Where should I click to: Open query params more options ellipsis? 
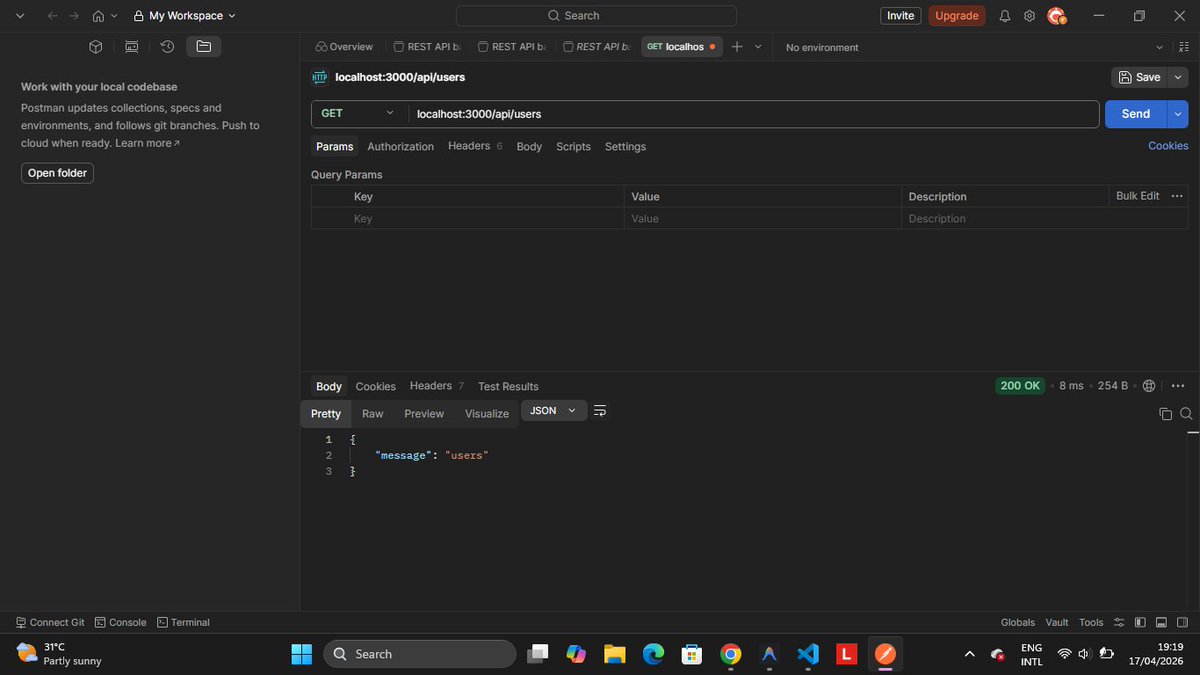pos(1177,196)
